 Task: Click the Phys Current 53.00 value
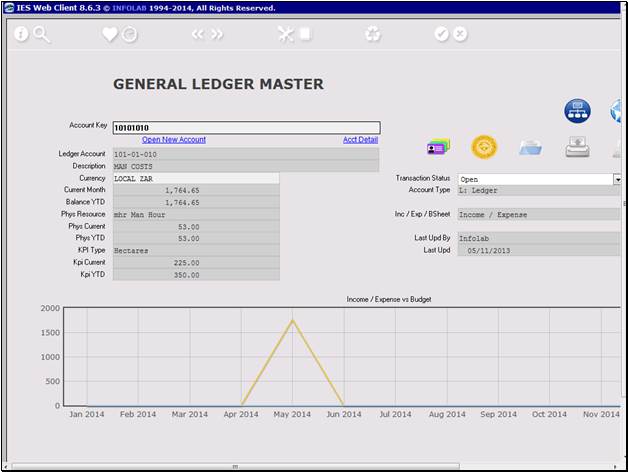tap(196, 227)
